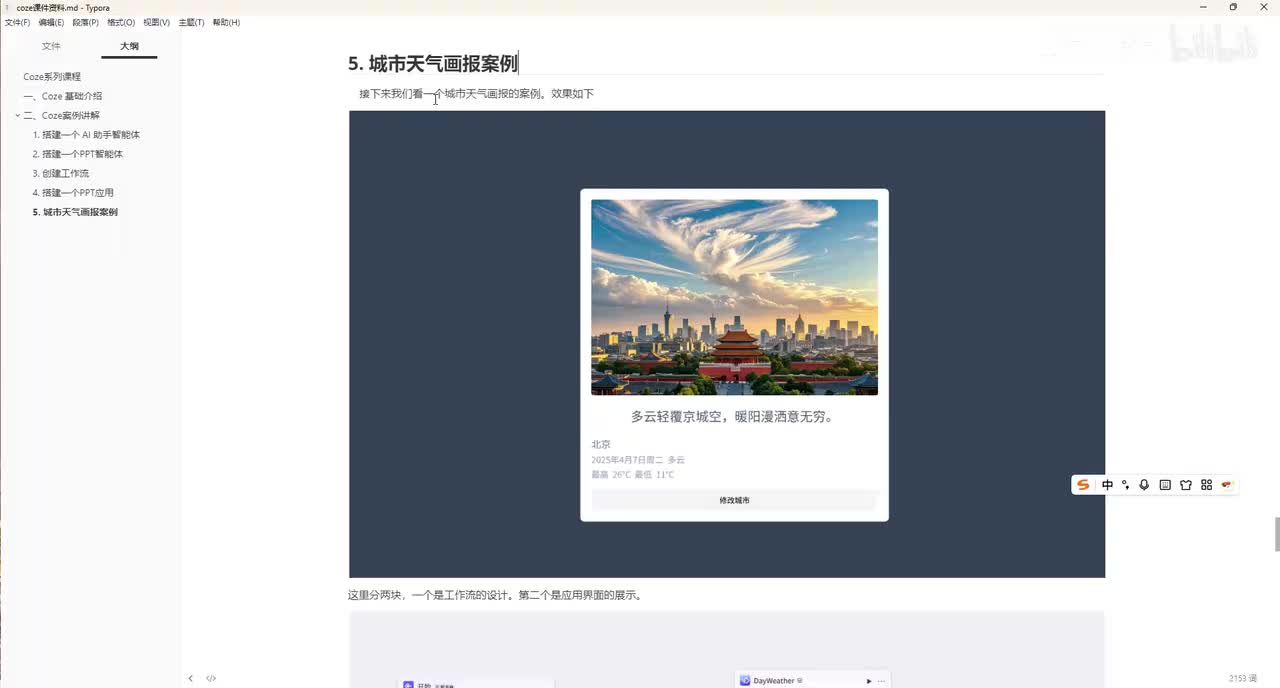Click the Sogou mascot icon at toolbar end

pyautogui.click(x=1227, y=485)
